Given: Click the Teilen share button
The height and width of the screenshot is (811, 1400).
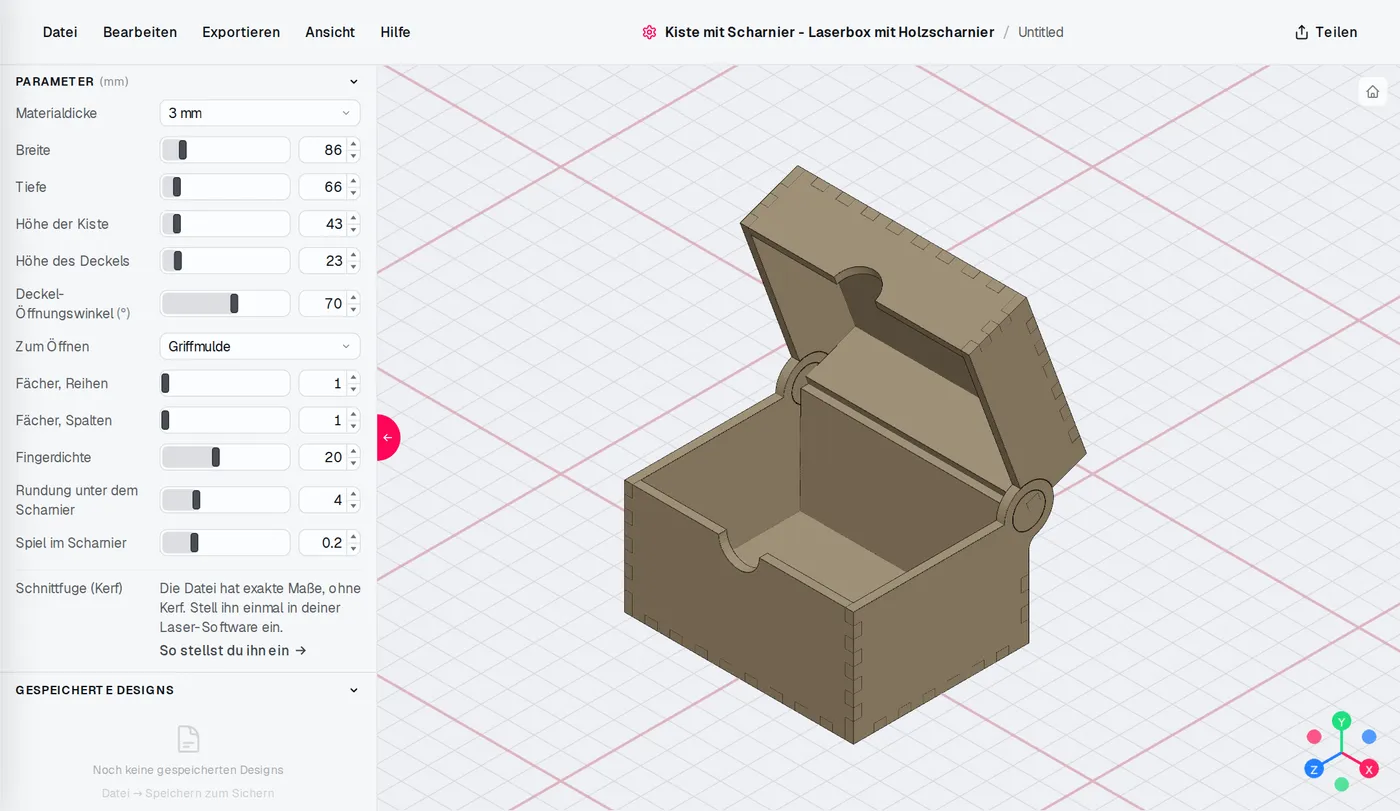Looking at the screenshot, I should 1326,32.
